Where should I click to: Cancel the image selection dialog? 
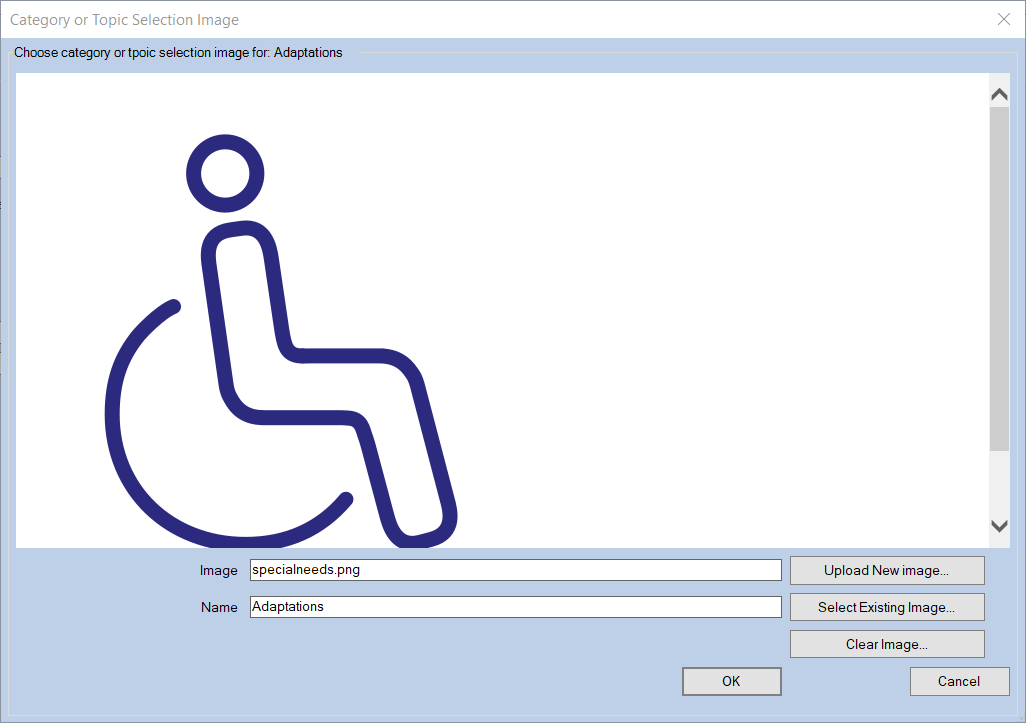(958, 681)
